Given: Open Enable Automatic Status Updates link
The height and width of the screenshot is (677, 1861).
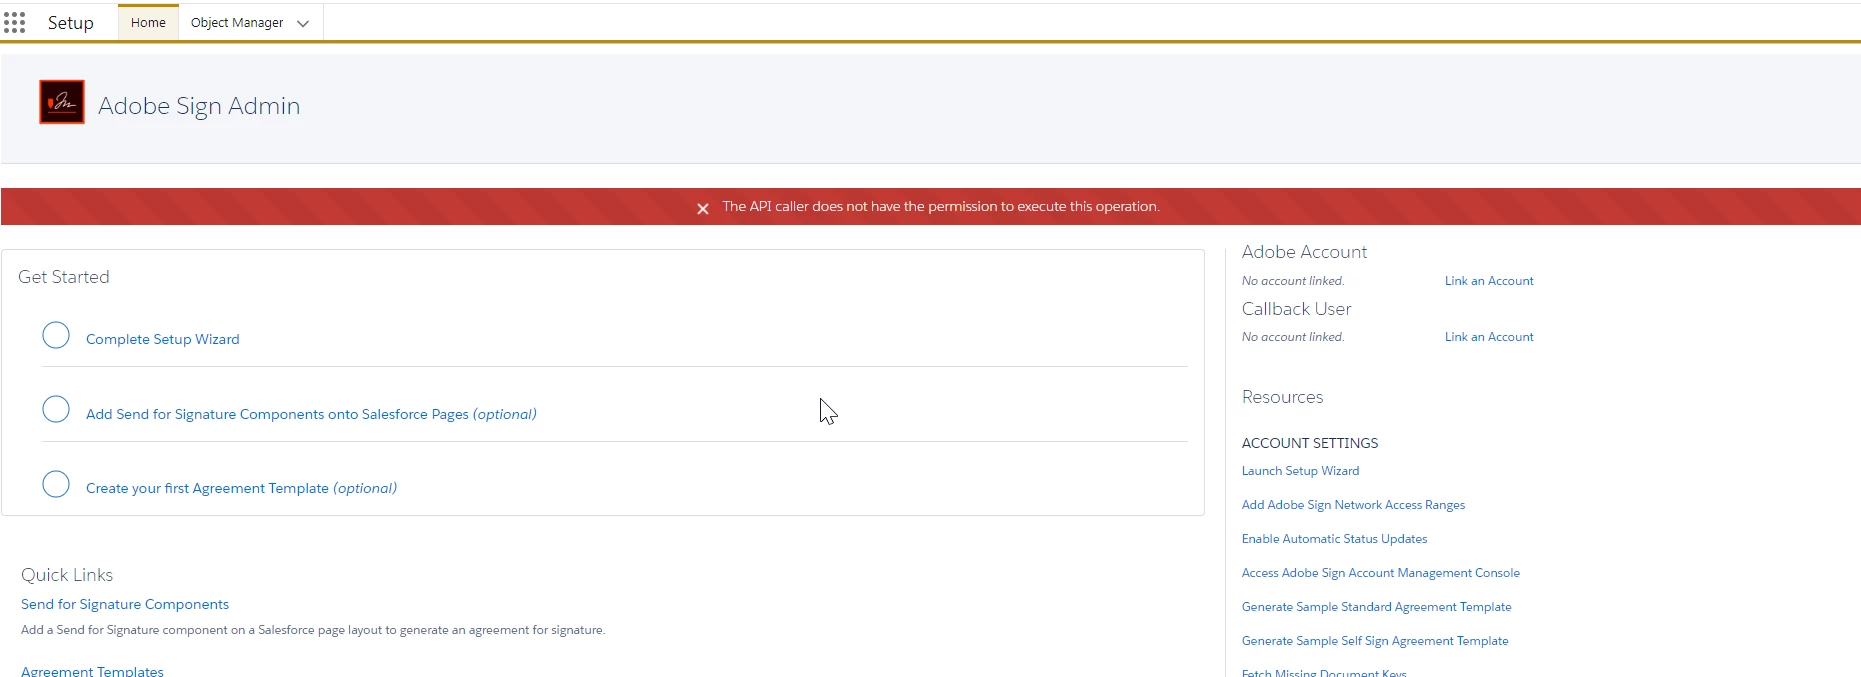Looking at the screenshot, I should 1334,539.
